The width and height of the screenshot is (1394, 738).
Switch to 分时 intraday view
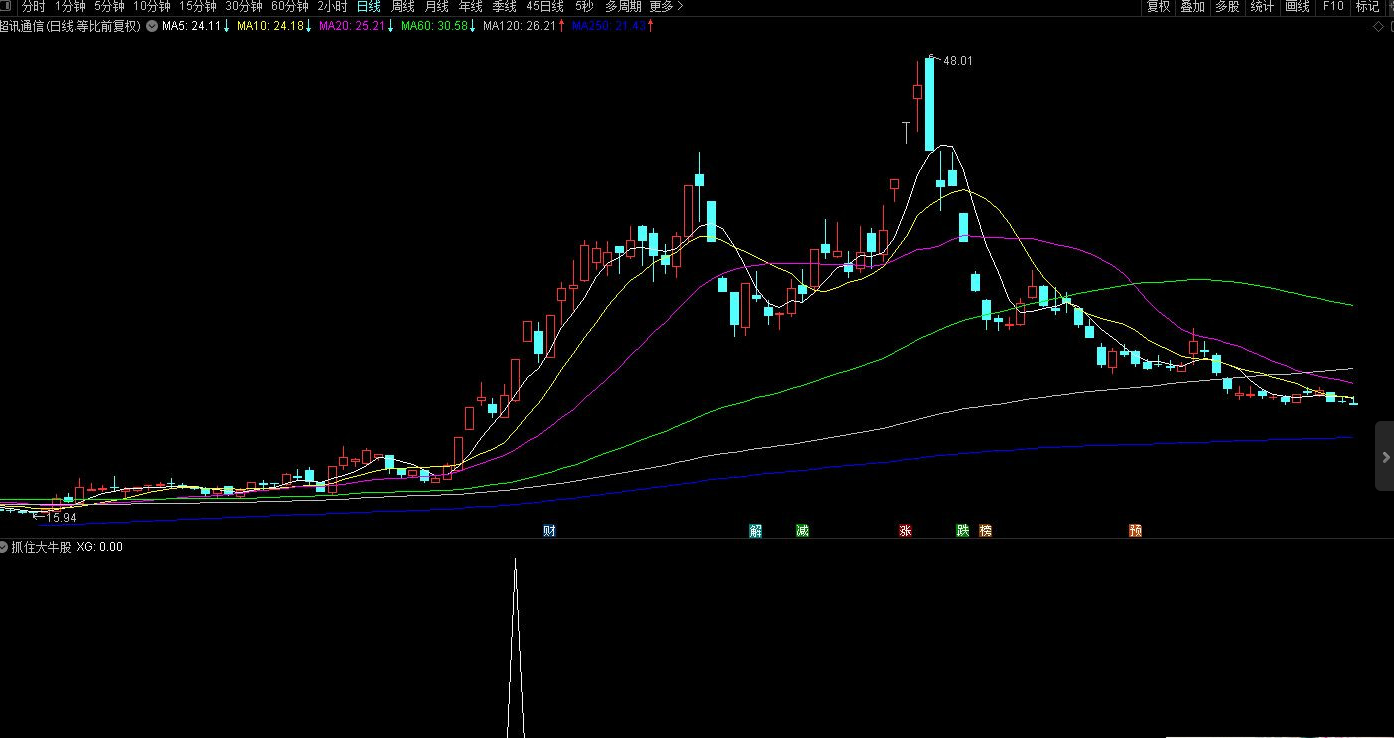[x=33, y=7]
